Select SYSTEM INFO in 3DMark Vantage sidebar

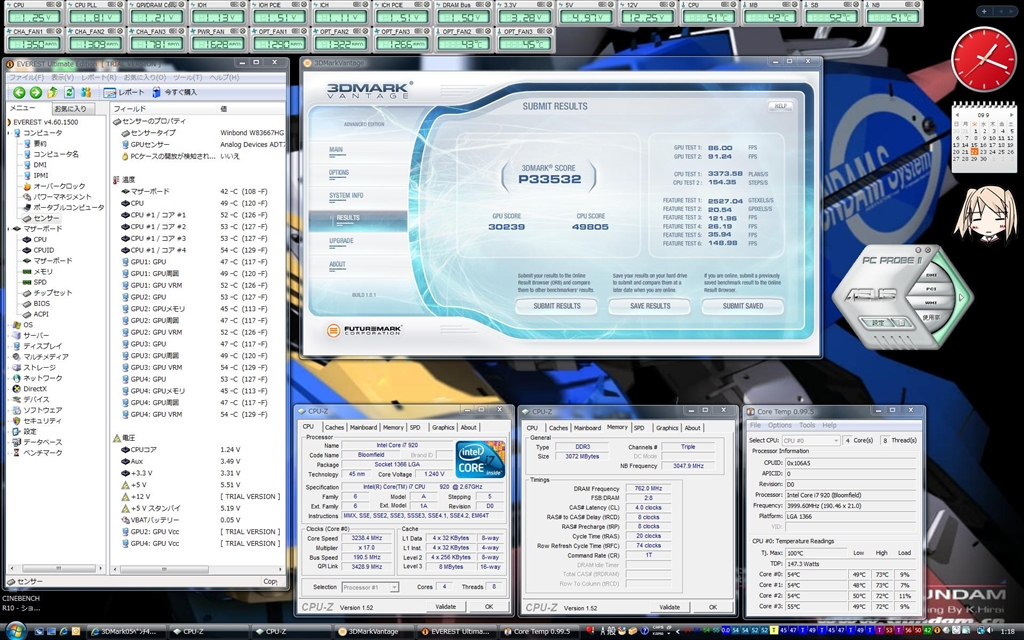[x=346, y=195]
